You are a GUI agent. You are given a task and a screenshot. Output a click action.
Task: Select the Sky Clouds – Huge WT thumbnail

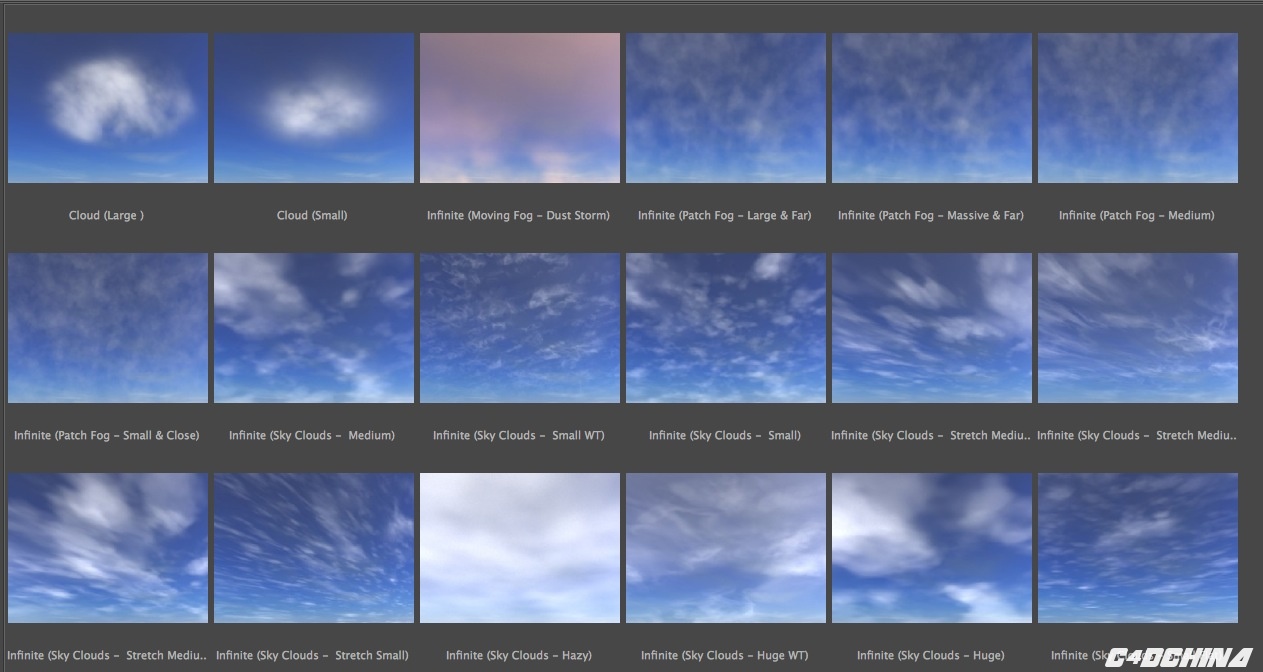(726, 548)
